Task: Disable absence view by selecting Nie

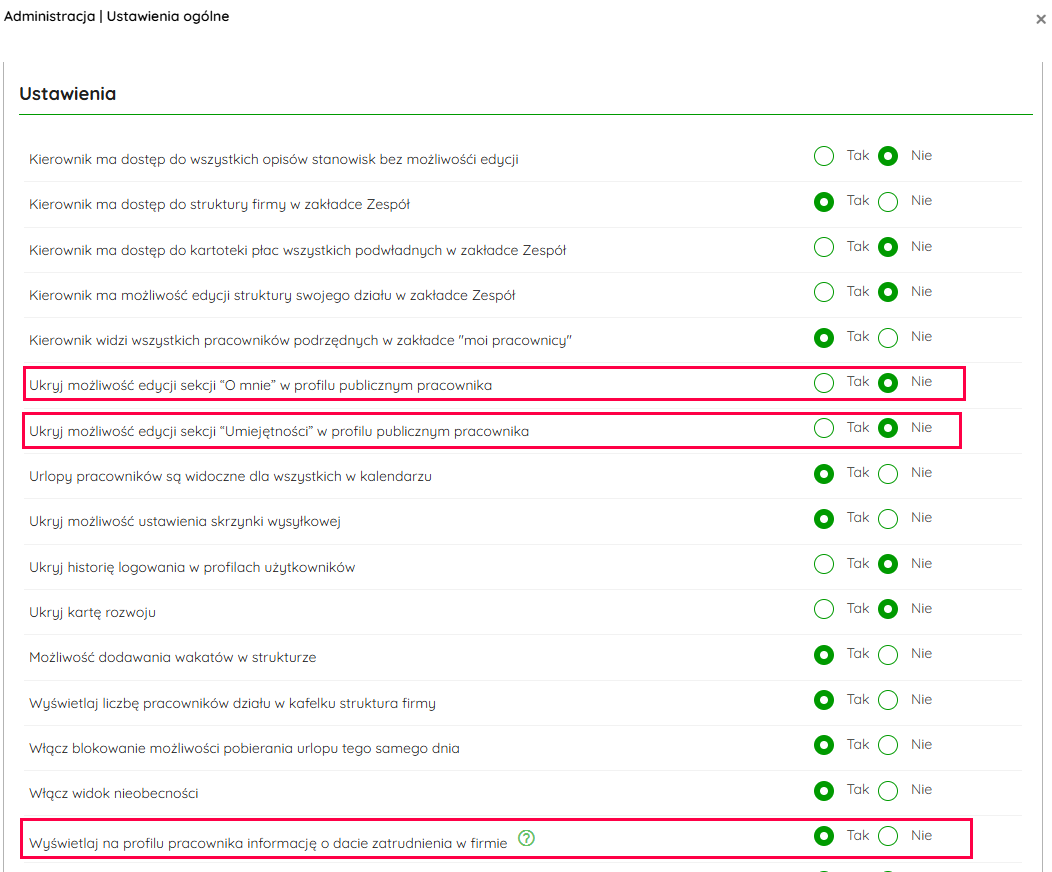Action: tap(888, 791)
